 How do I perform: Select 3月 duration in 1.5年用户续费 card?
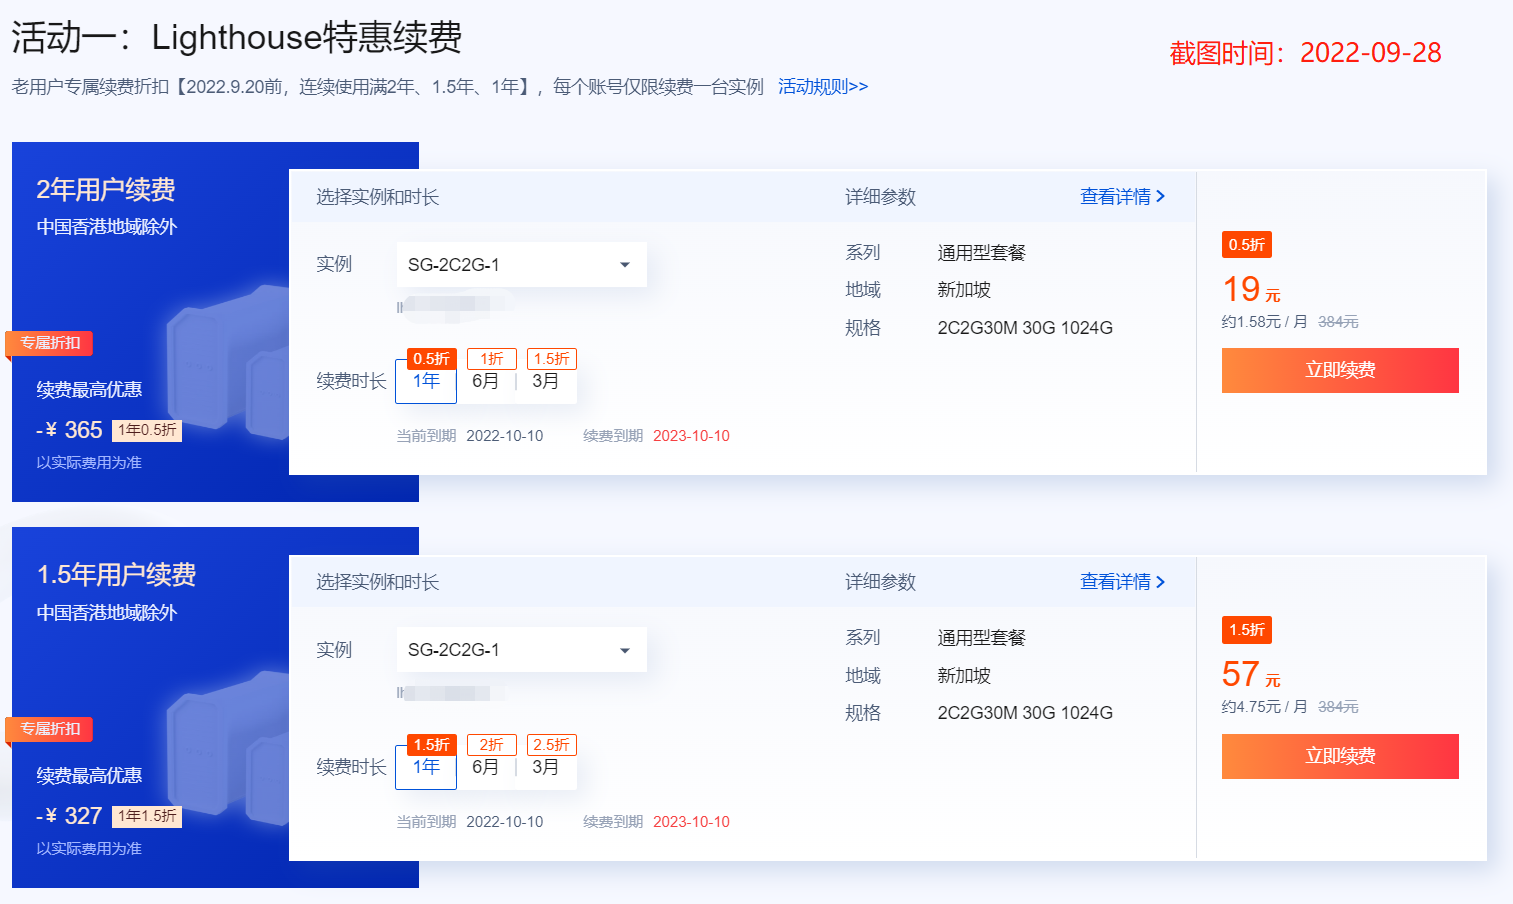pyautogui.click(x=545, y=767)
